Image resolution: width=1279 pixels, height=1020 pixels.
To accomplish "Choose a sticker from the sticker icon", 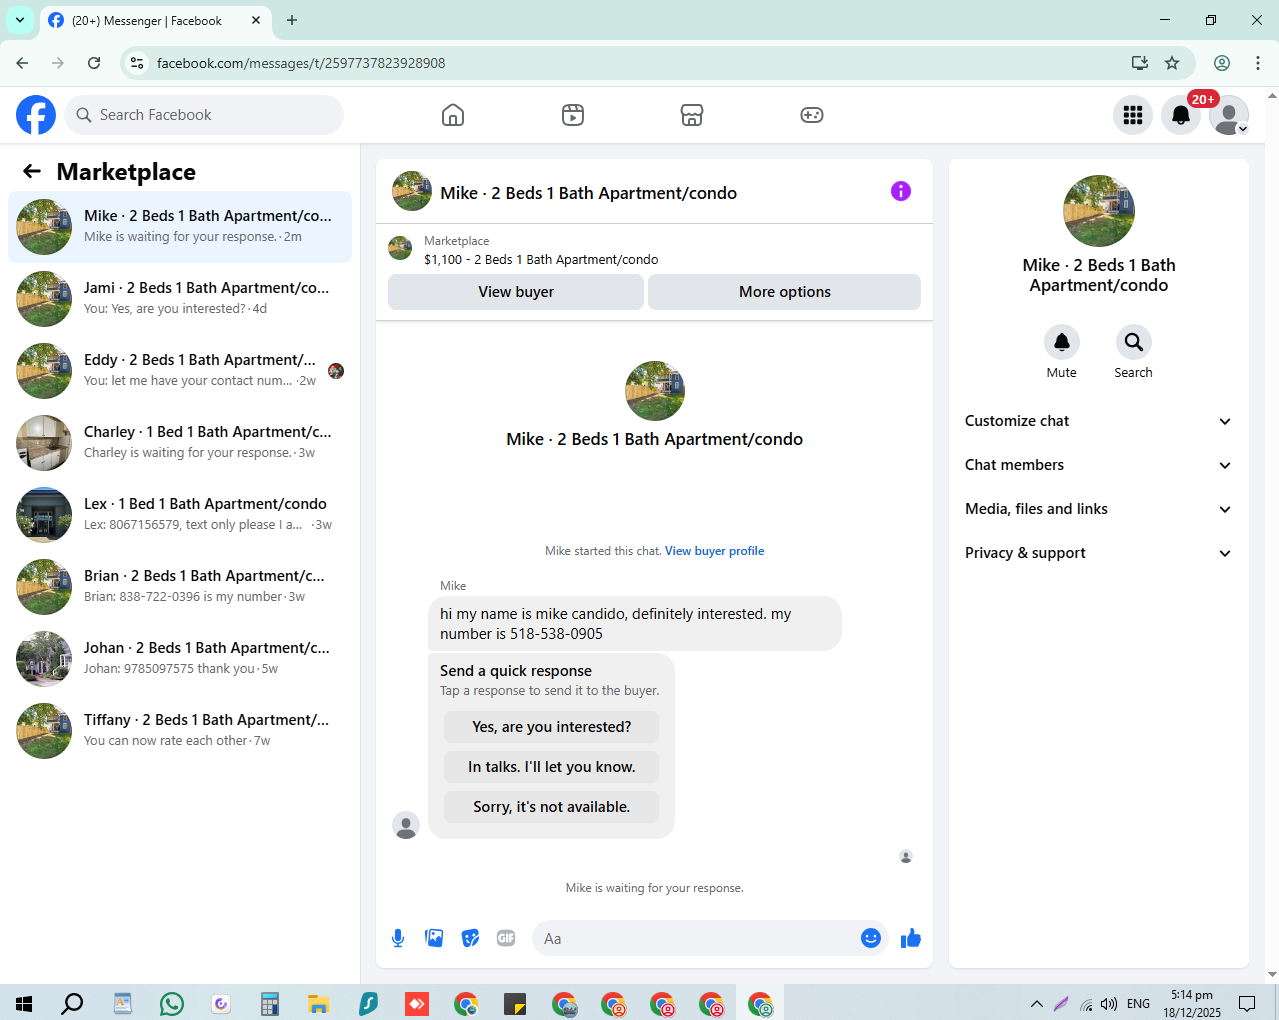I will 470,938.
